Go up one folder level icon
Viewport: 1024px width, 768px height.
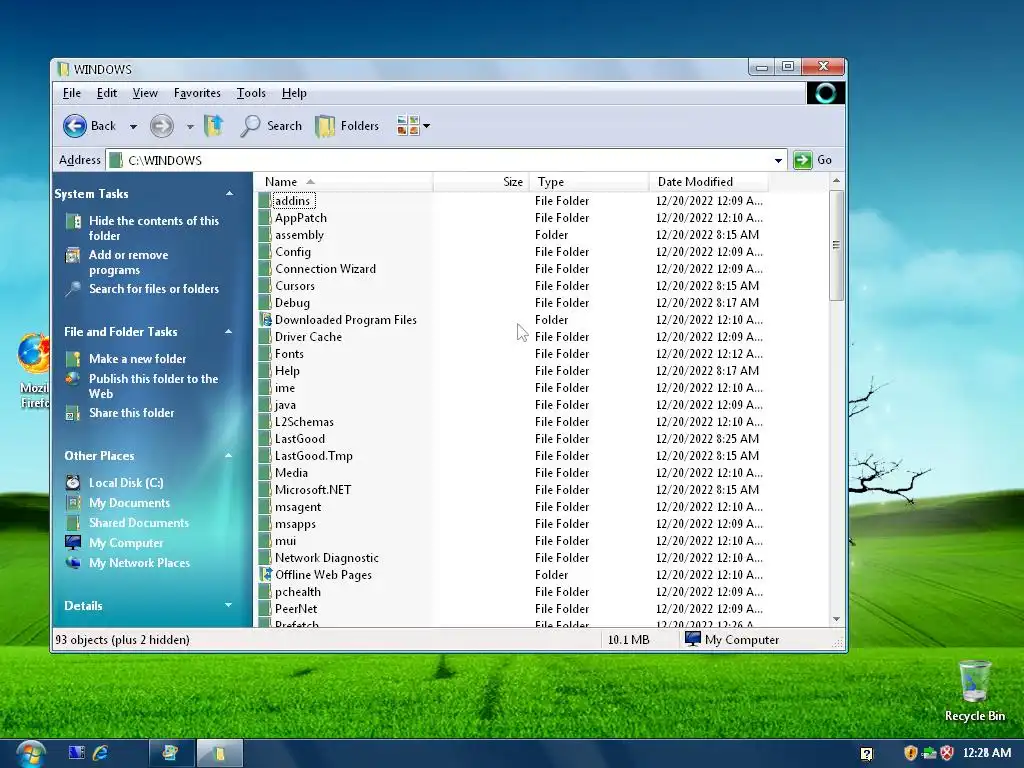[214, 125]
